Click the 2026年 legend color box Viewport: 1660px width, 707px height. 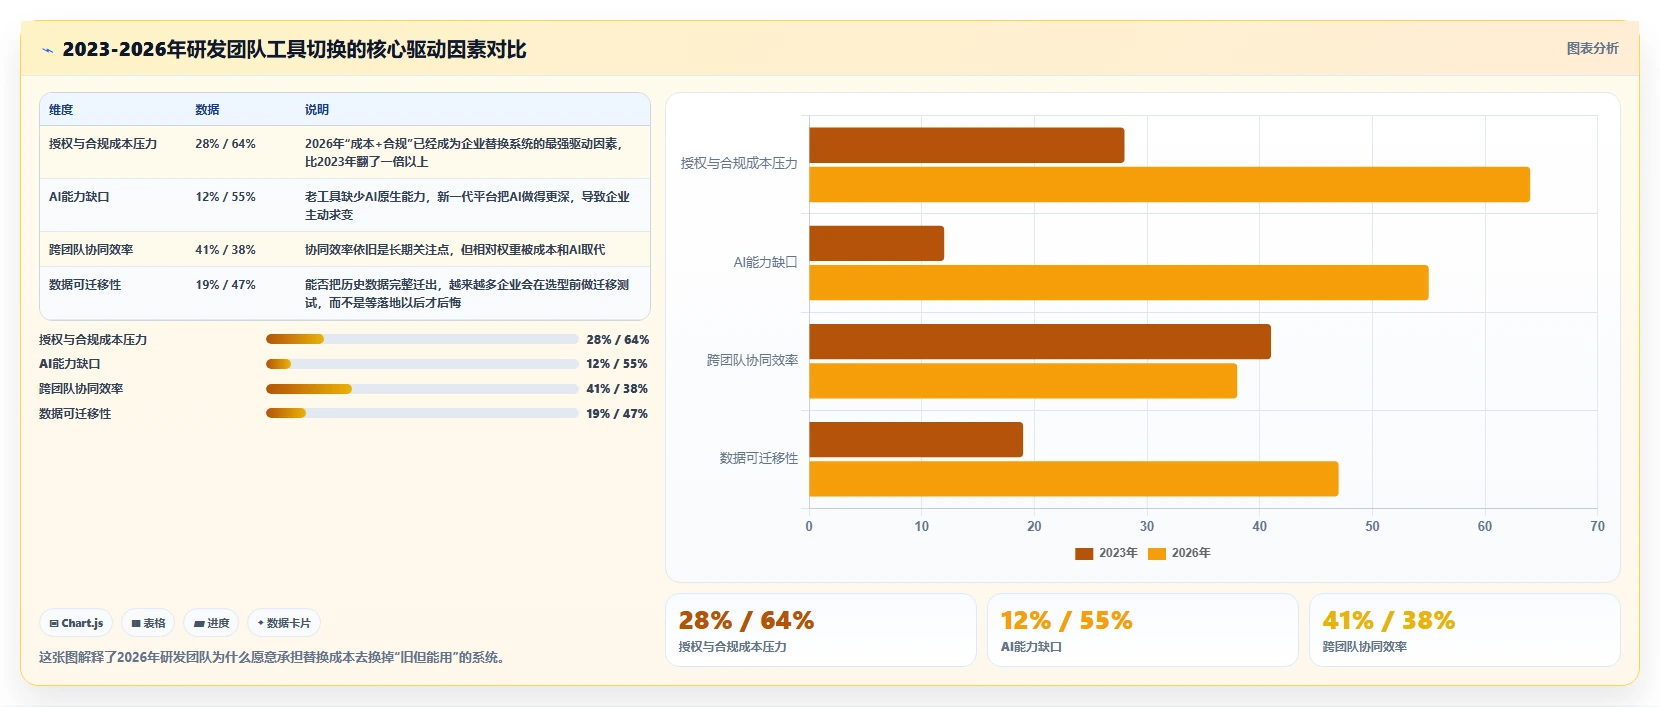pyautogui.click(x=1157, y=554)
